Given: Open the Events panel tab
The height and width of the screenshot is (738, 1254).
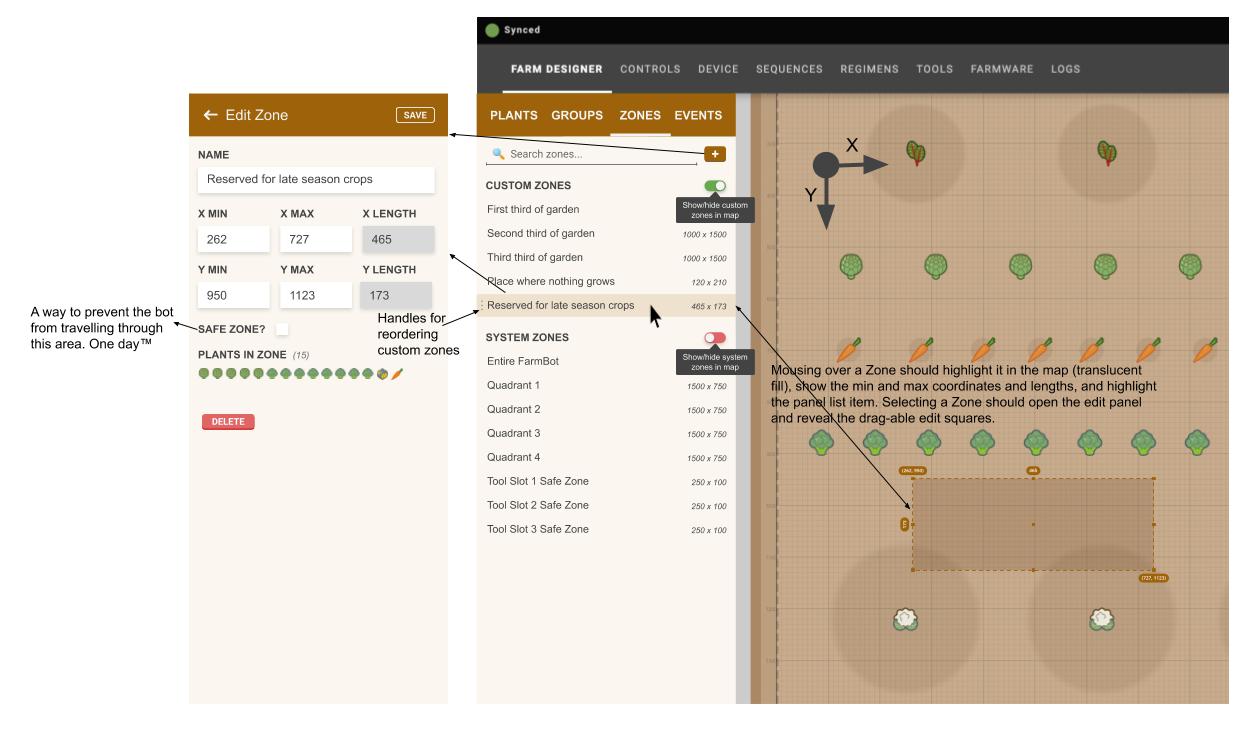Looking at the screenshot, I should point(698,115).
